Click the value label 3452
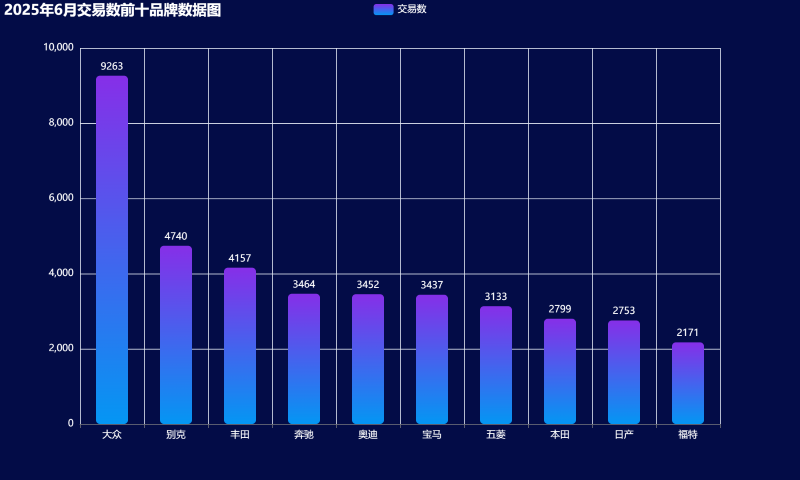 point(368,285)
